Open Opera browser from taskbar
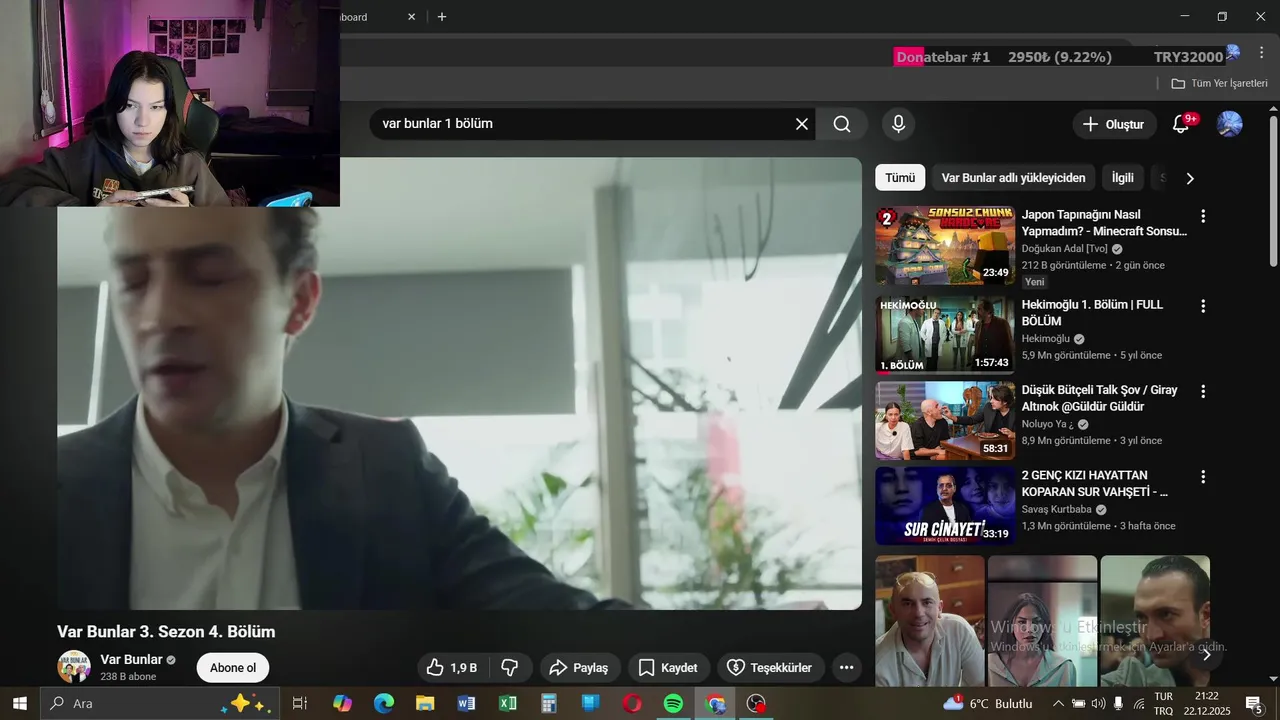The height and width of the screenshot is (720, 1280). (632, 703)
